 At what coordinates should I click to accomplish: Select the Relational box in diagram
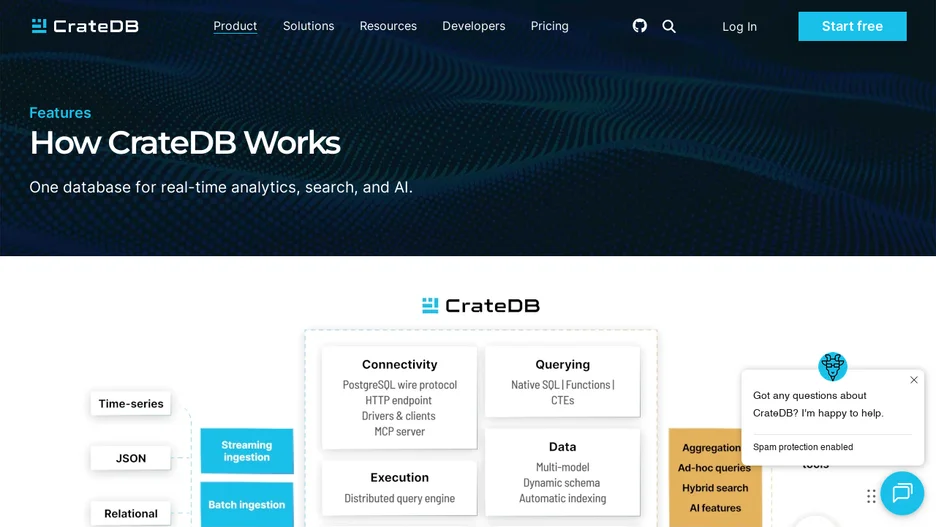pos(131,513)
